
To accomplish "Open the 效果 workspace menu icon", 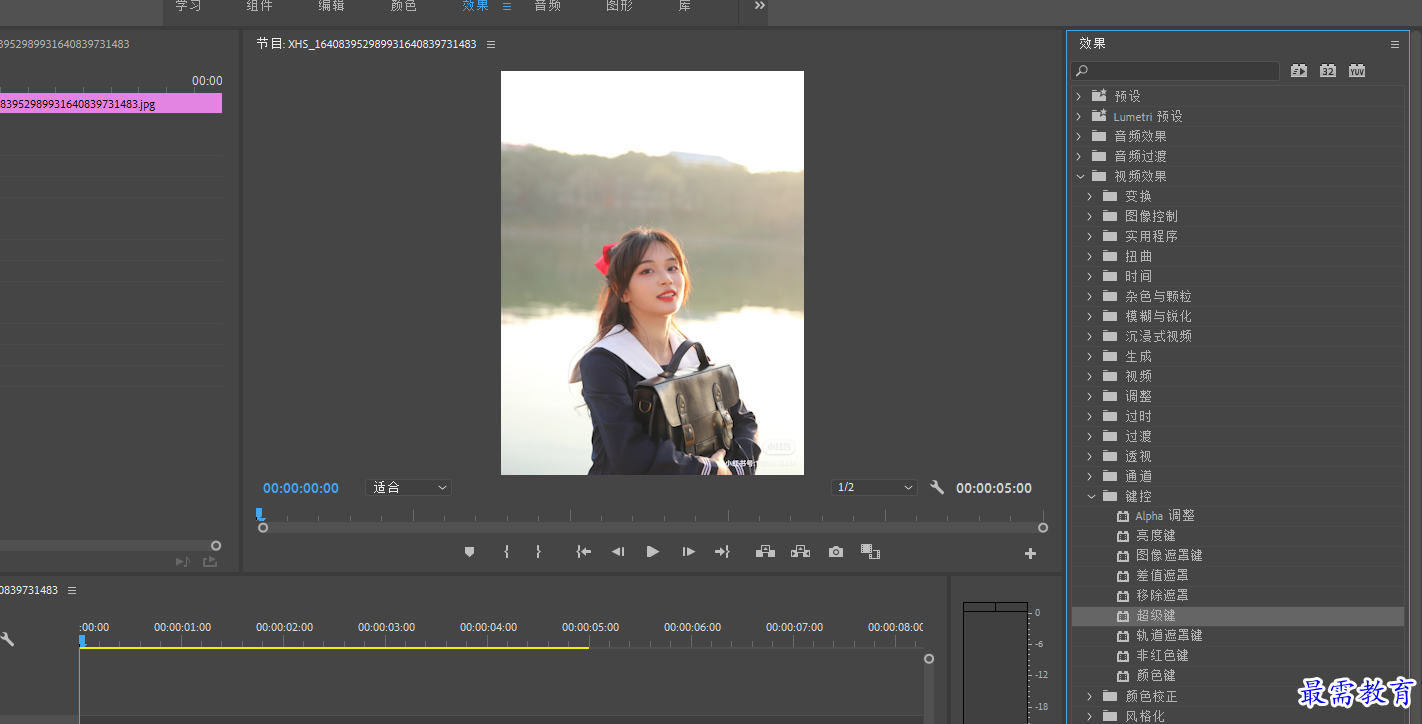I will click(507, 6).
